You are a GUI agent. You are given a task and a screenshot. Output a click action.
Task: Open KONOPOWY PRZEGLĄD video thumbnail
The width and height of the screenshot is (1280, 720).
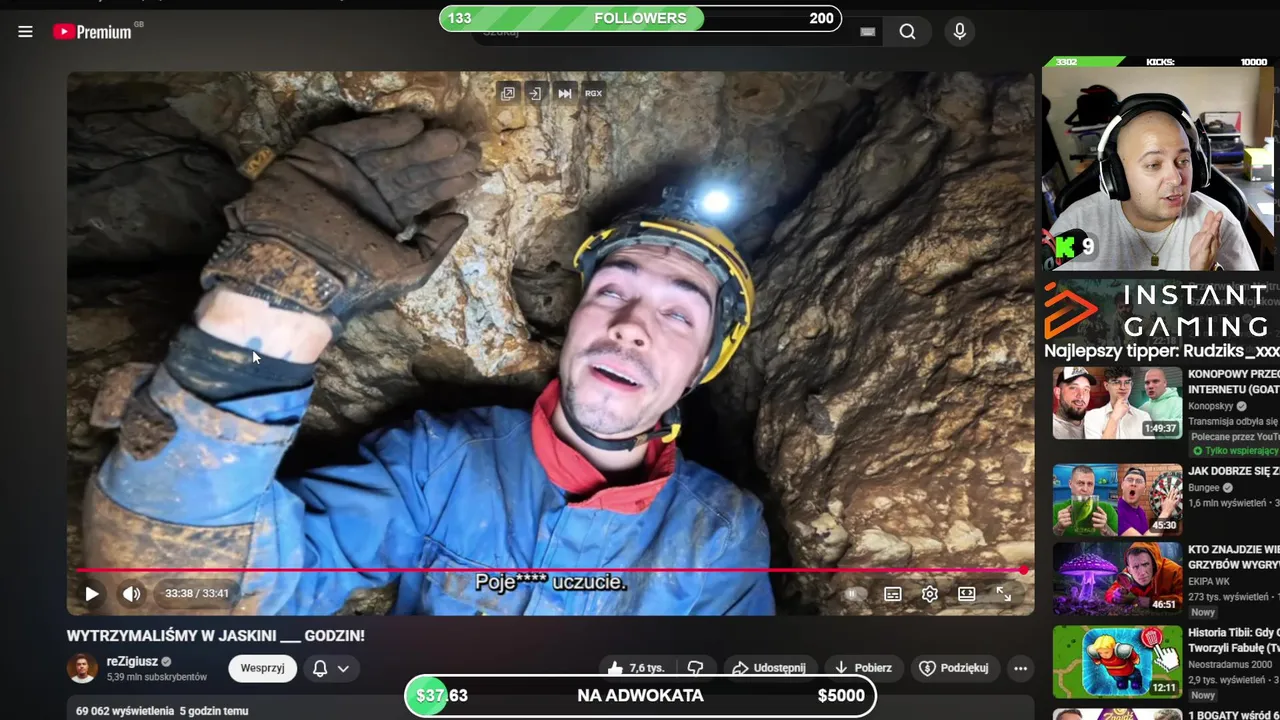(1117, 403)
